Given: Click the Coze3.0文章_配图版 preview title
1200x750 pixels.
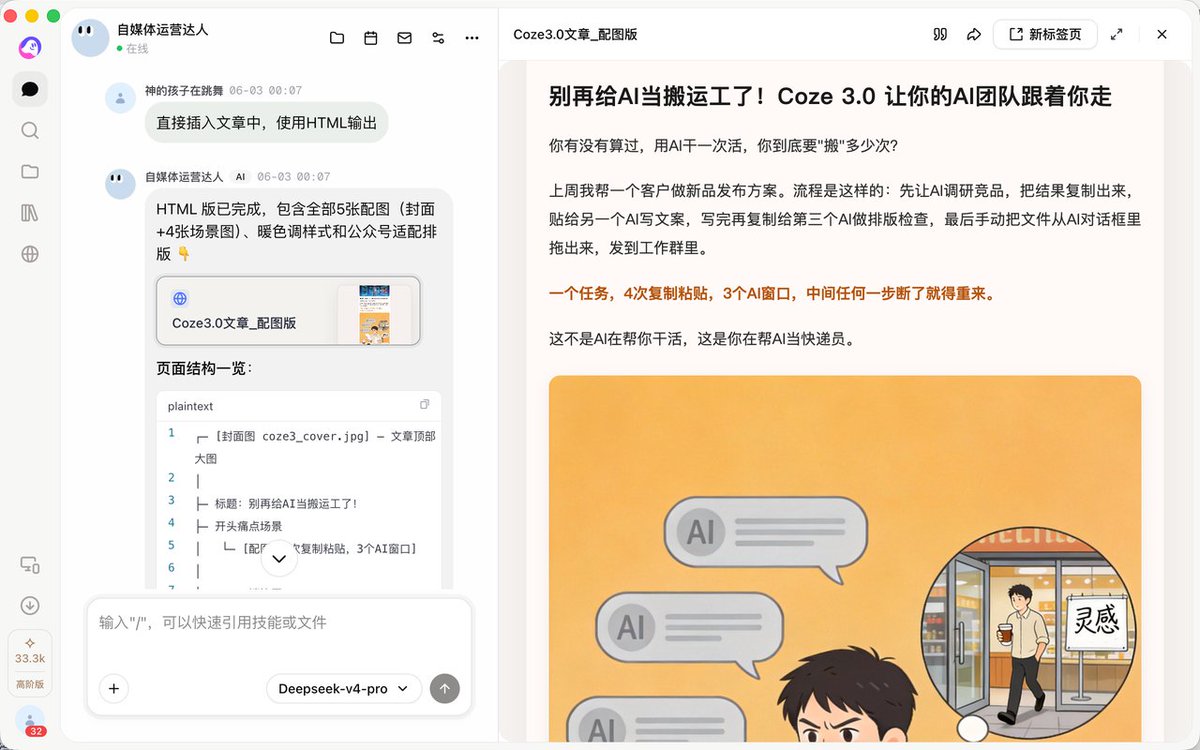Looking at the screenshot, I should coord(575,34).
